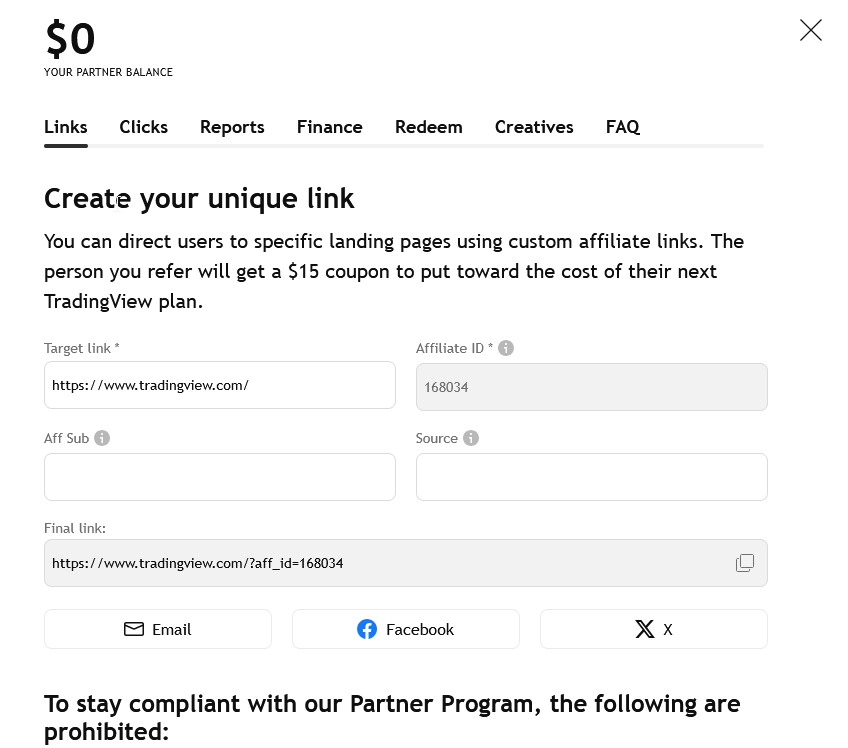This screenshot has width=848, height=748.
Task: Open the Clicks tab
Action: (143, 127)
